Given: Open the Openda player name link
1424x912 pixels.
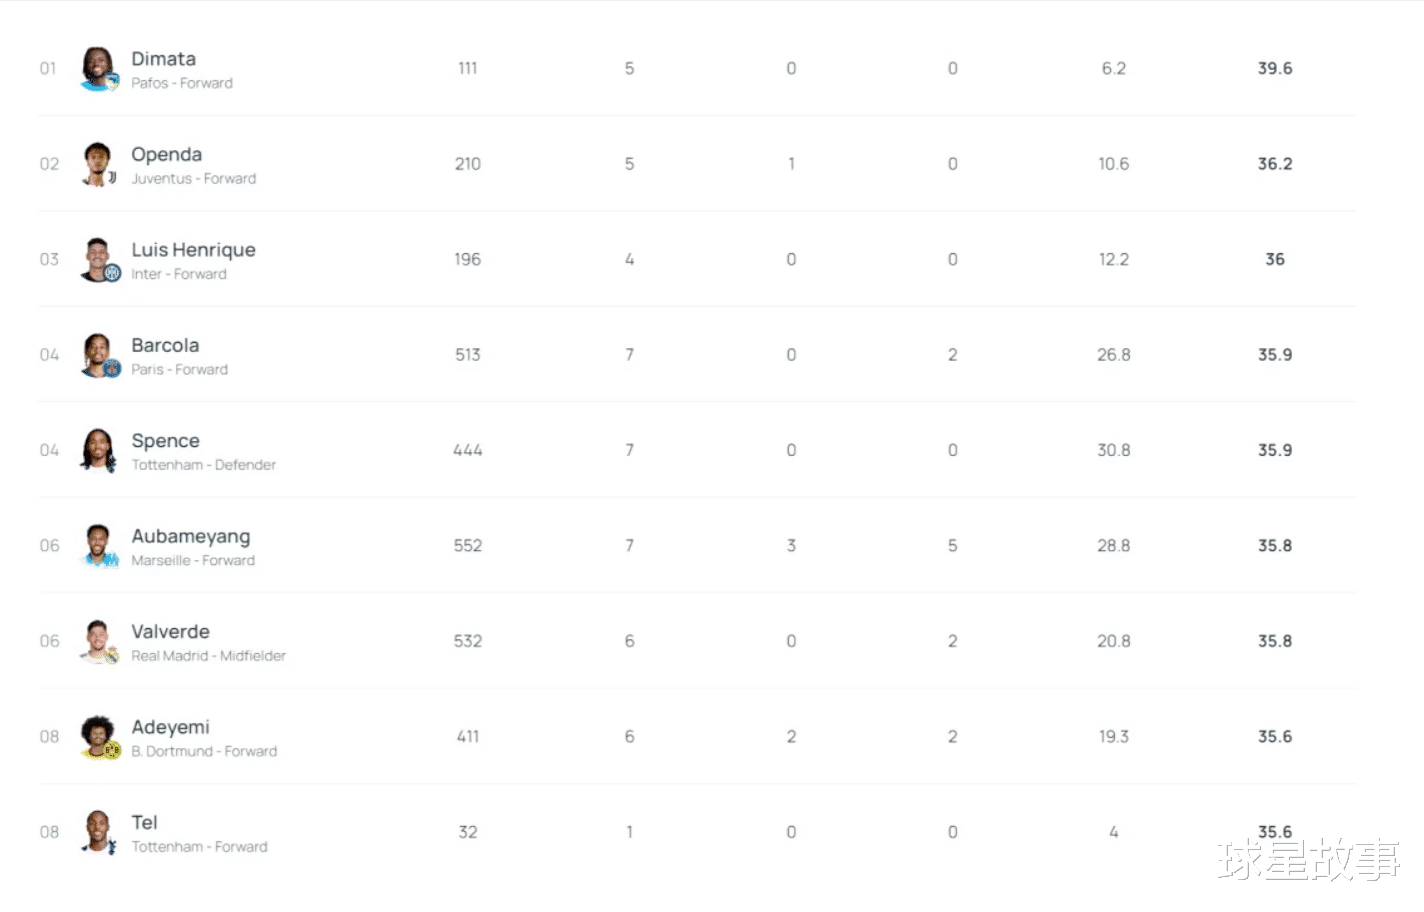Looking at the screenshot, I should click(166, 155).
